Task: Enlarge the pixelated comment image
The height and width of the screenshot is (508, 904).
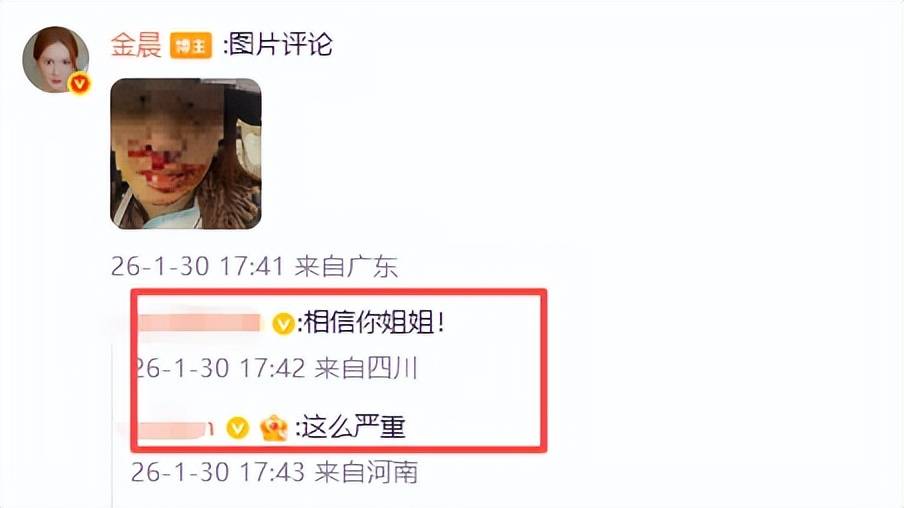Action: pyautogui.click(x=186, y=153)
